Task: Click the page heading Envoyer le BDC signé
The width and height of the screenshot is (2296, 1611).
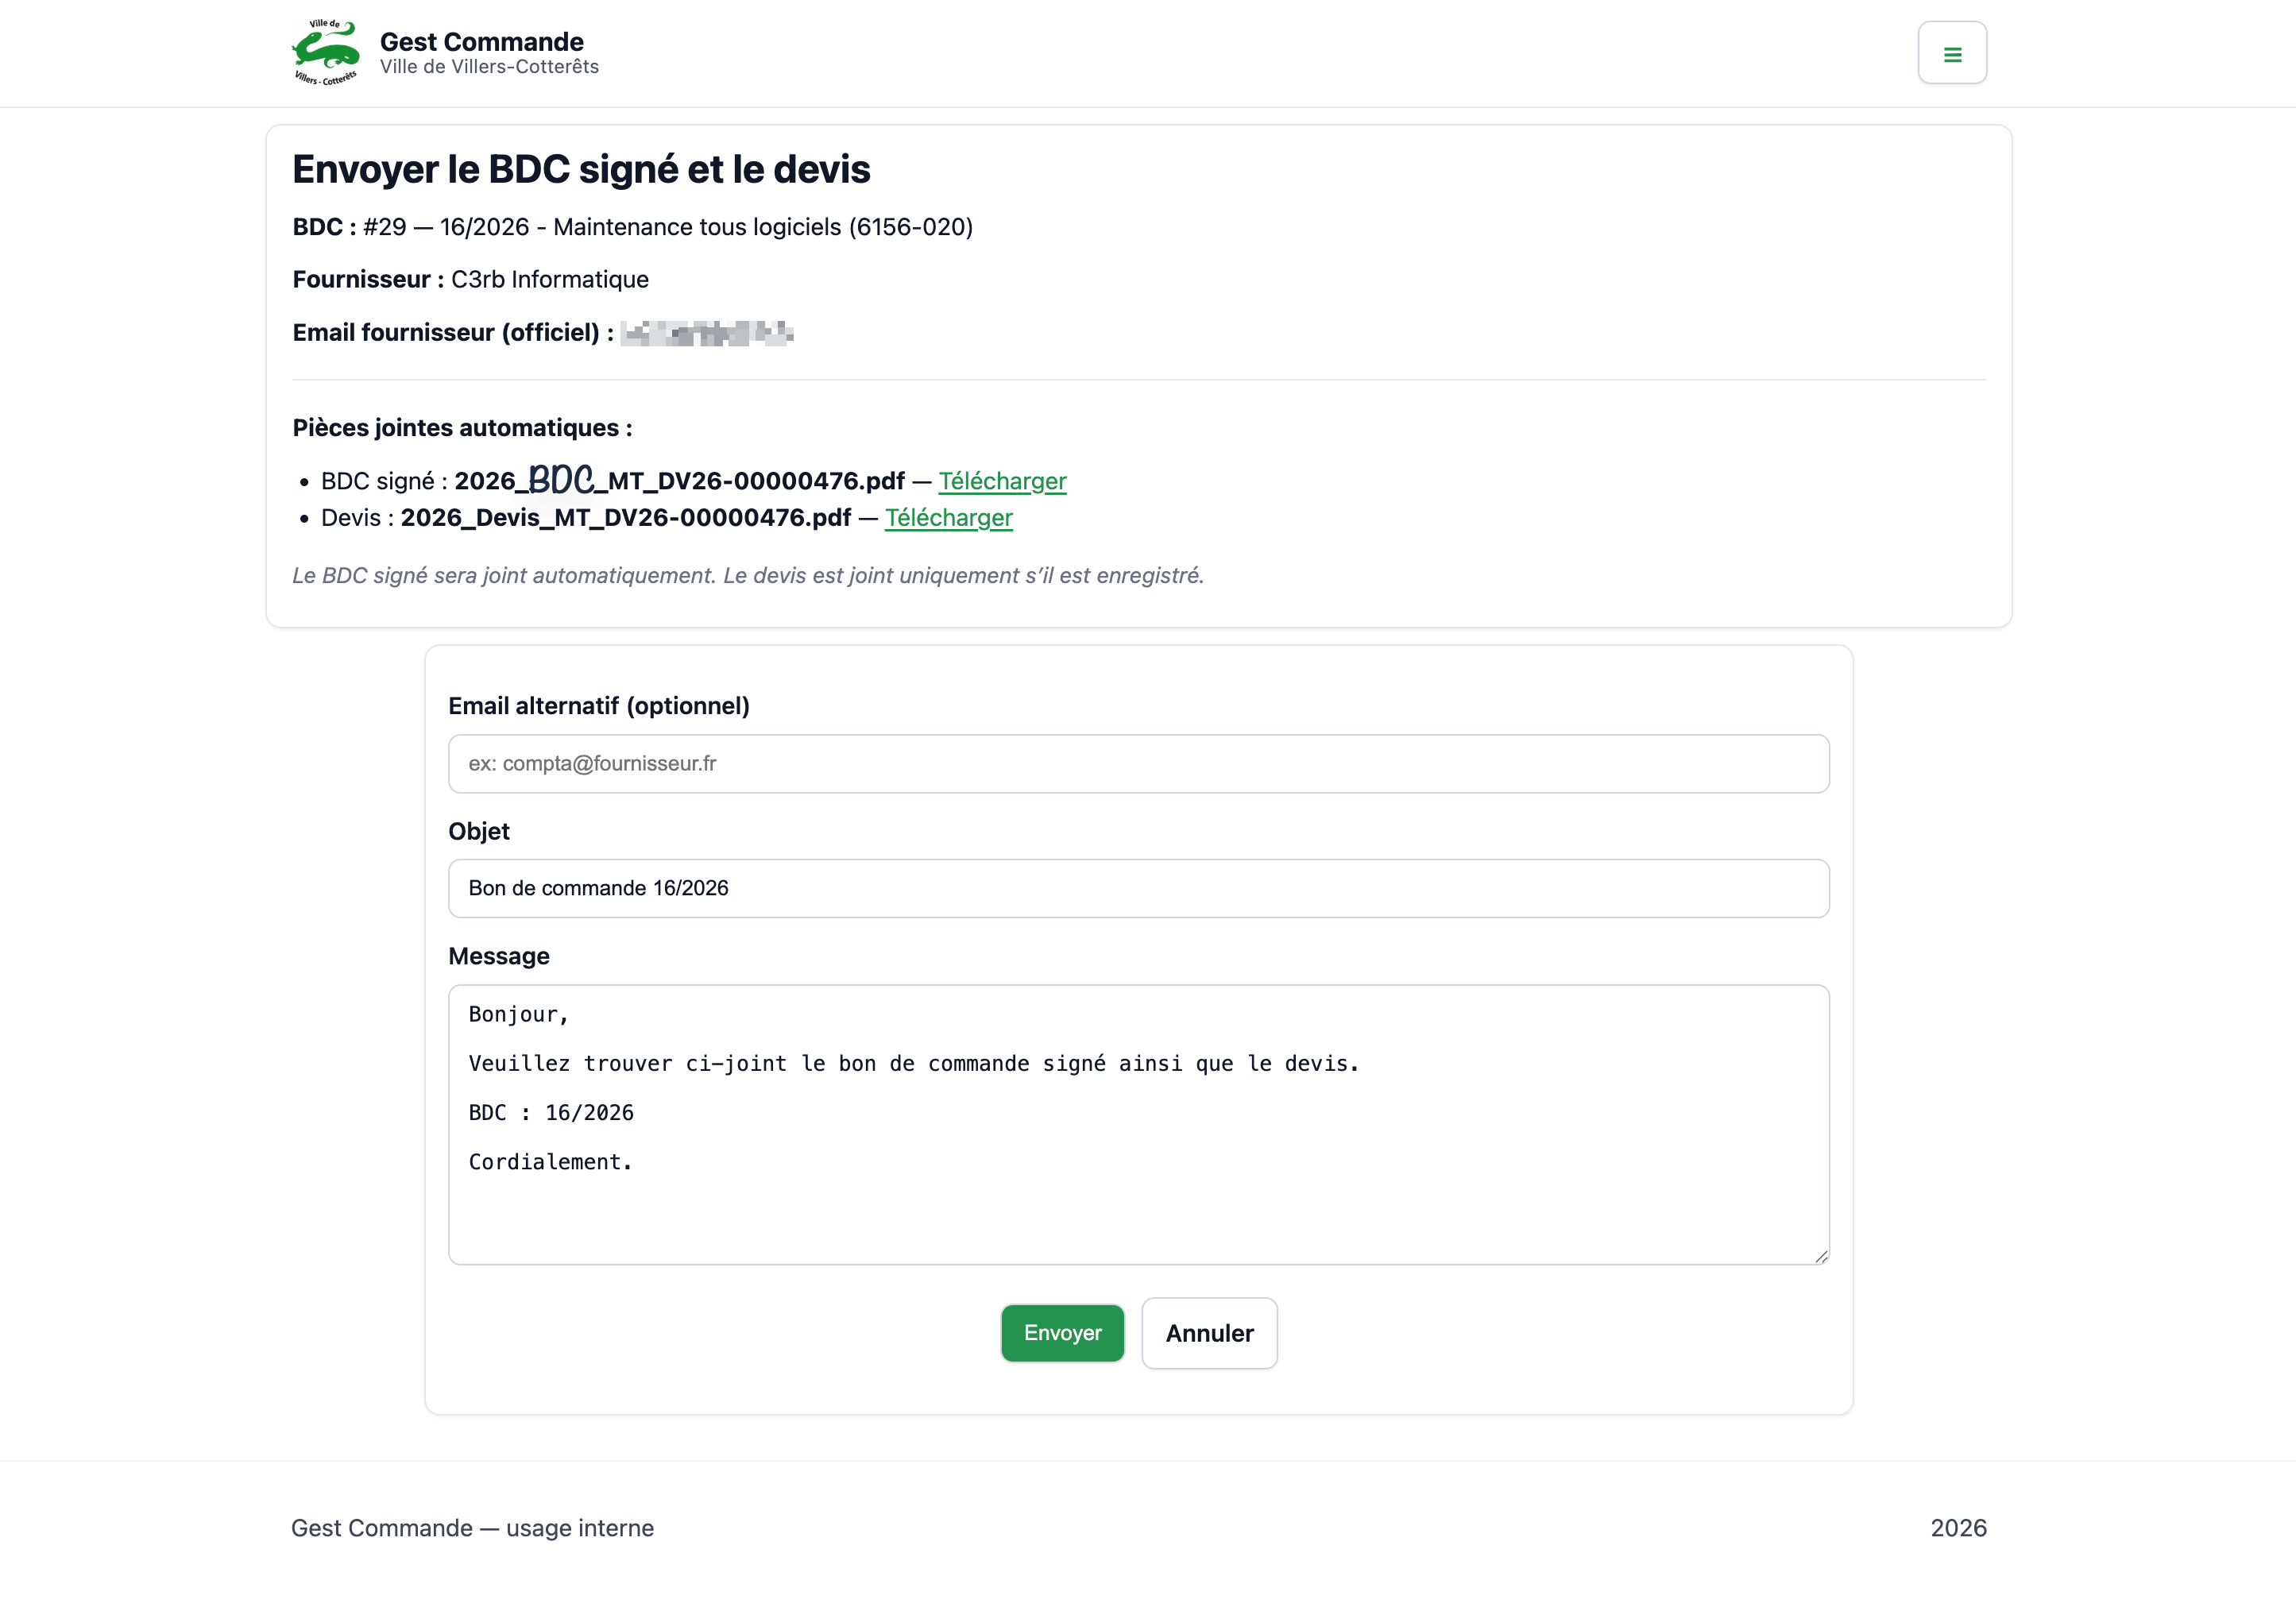Action: pos(581,170)
